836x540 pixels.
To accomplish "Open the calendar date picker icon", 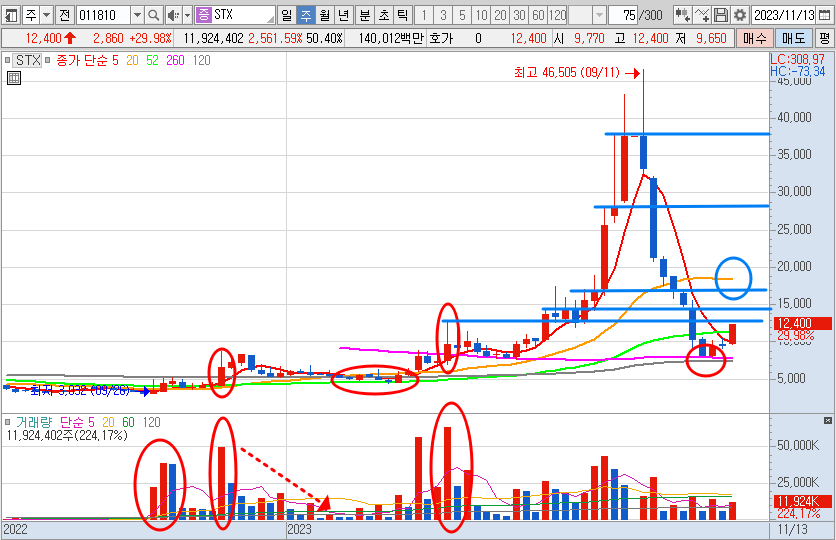I will point(824,15).
